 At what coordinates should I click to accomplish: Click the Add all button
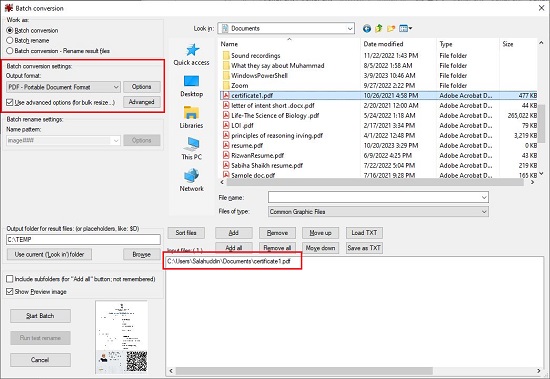(x=234, y=248)
